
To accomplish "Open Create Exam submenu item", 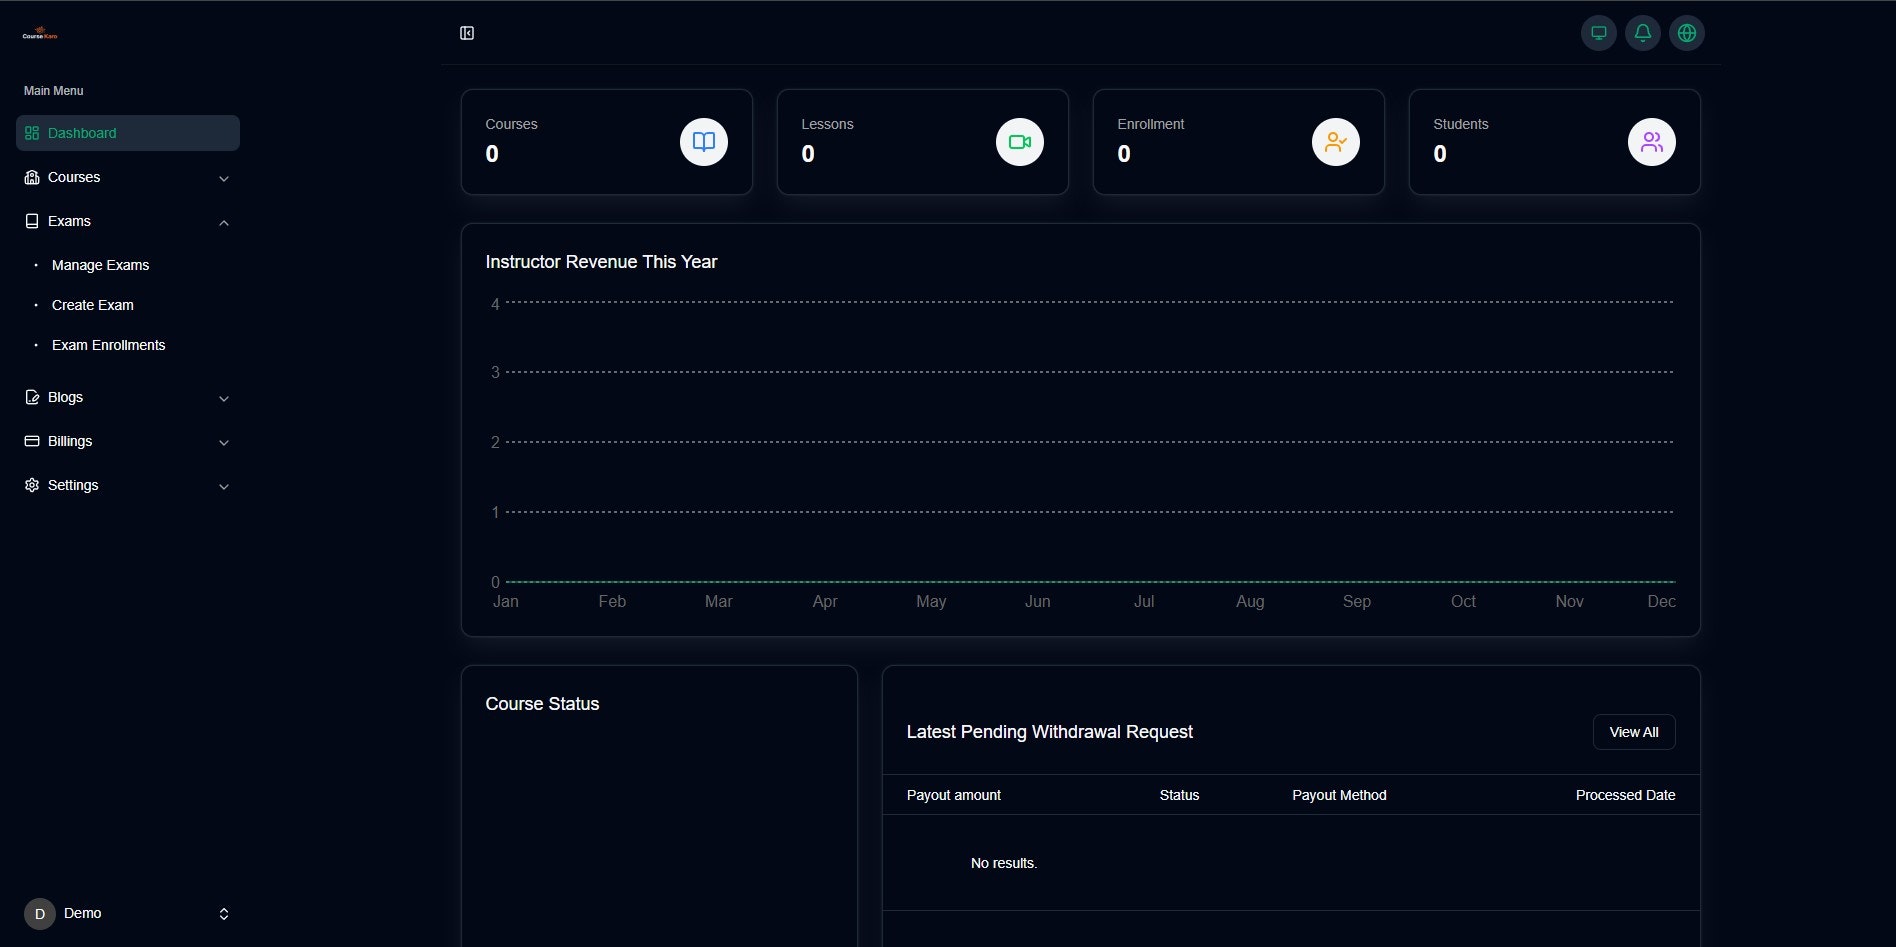I will coord(92,305).
